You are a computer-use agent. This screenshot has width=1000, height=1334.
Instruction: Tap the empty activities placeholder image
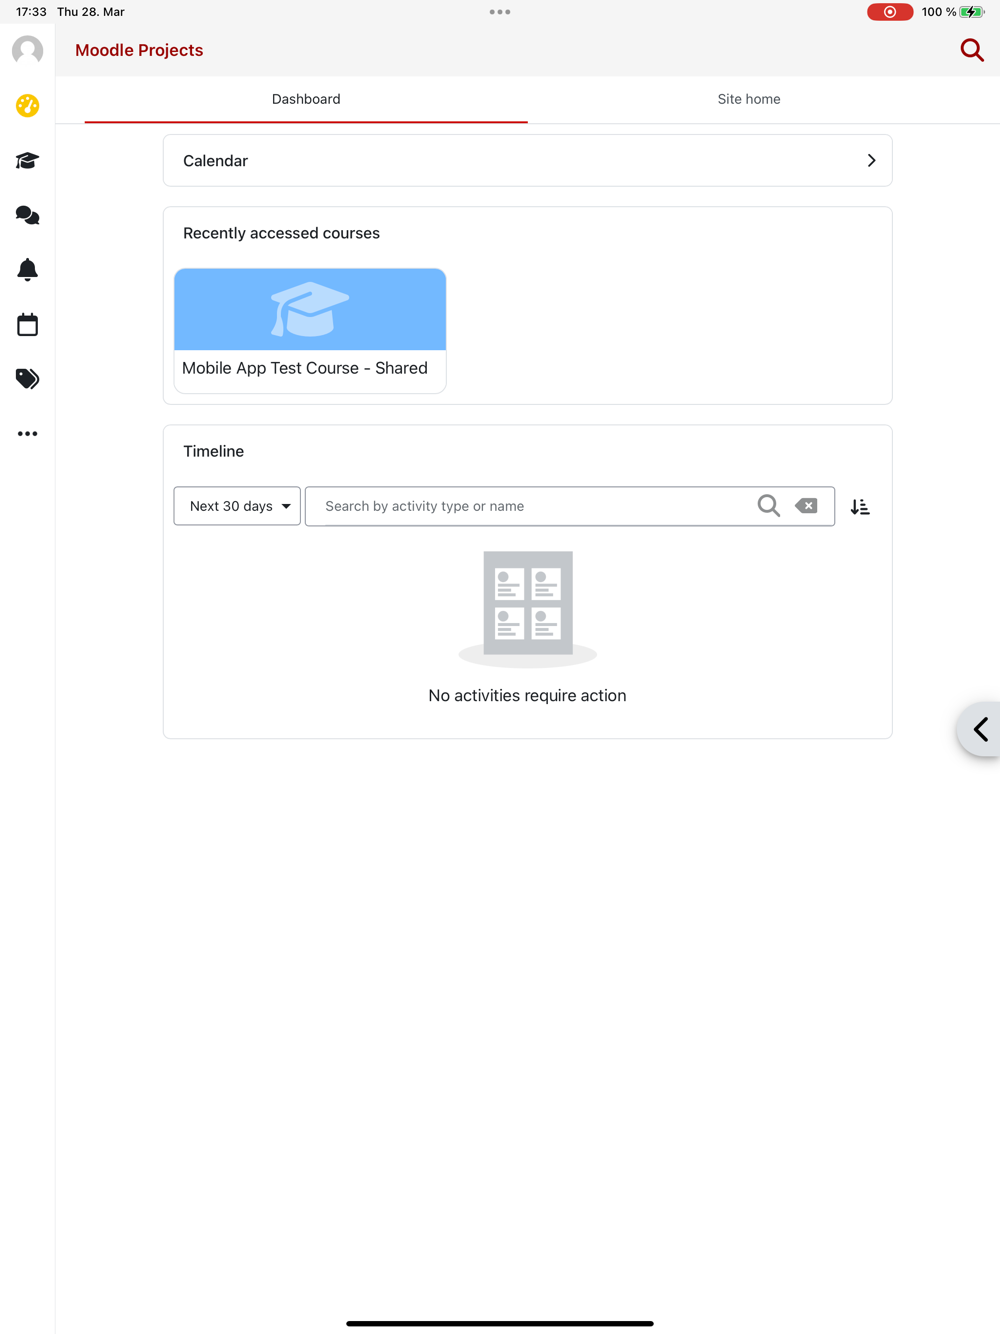(528, 608)
